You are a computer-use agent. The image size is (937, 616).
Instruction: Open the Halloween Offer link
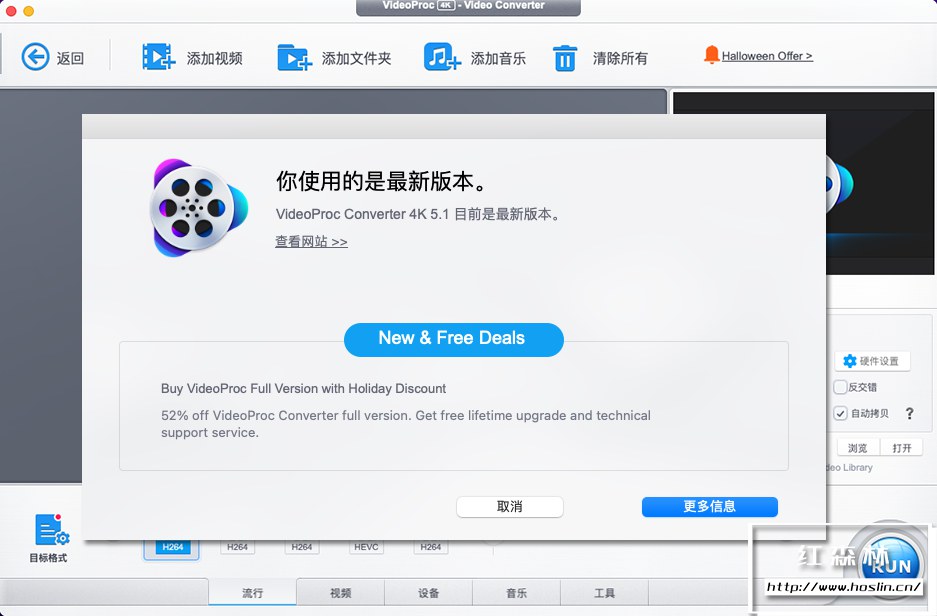[767, 56]
